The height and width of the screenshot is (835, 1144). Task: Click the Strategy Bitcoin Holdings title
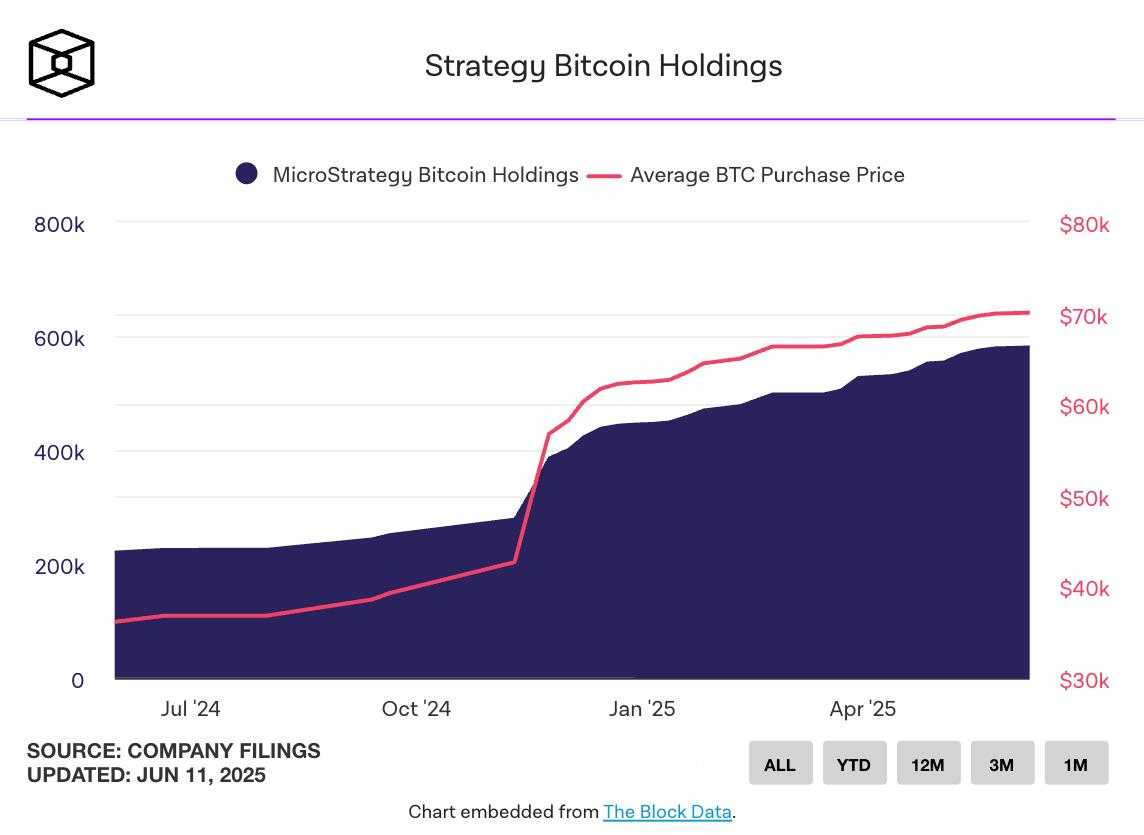603,66
